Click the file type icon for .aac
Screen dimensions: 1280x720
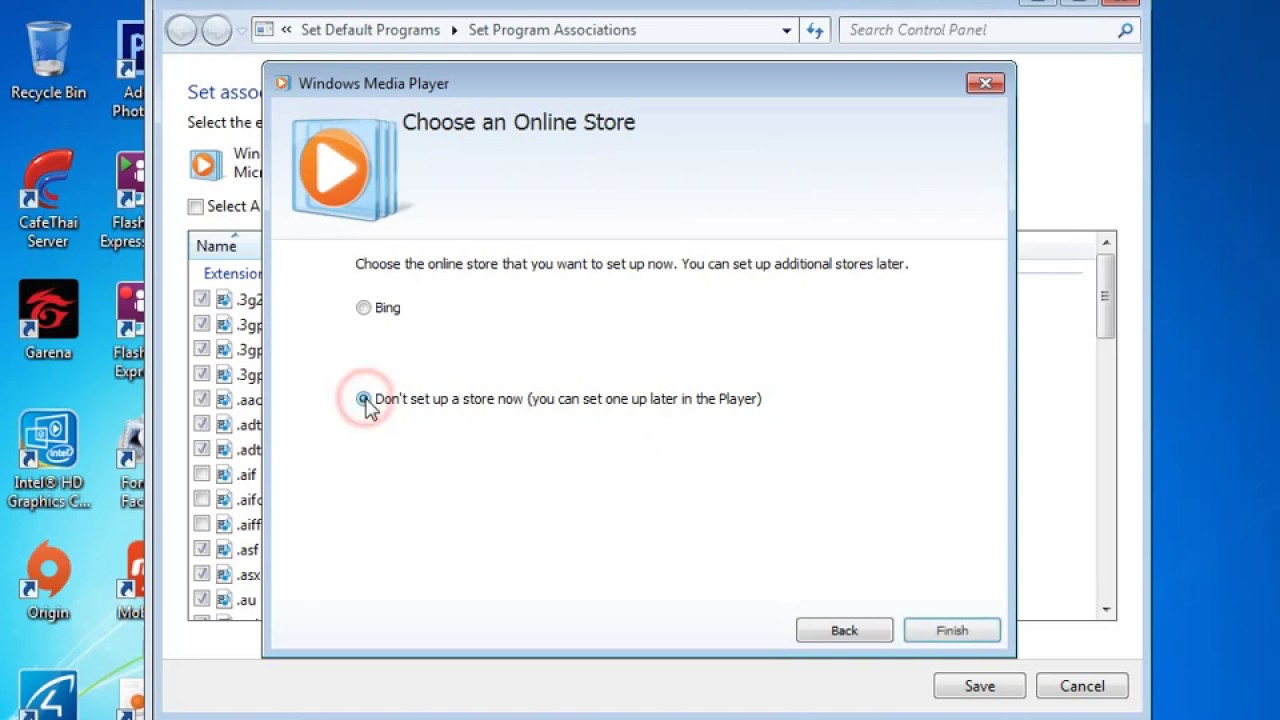[224, 399]
